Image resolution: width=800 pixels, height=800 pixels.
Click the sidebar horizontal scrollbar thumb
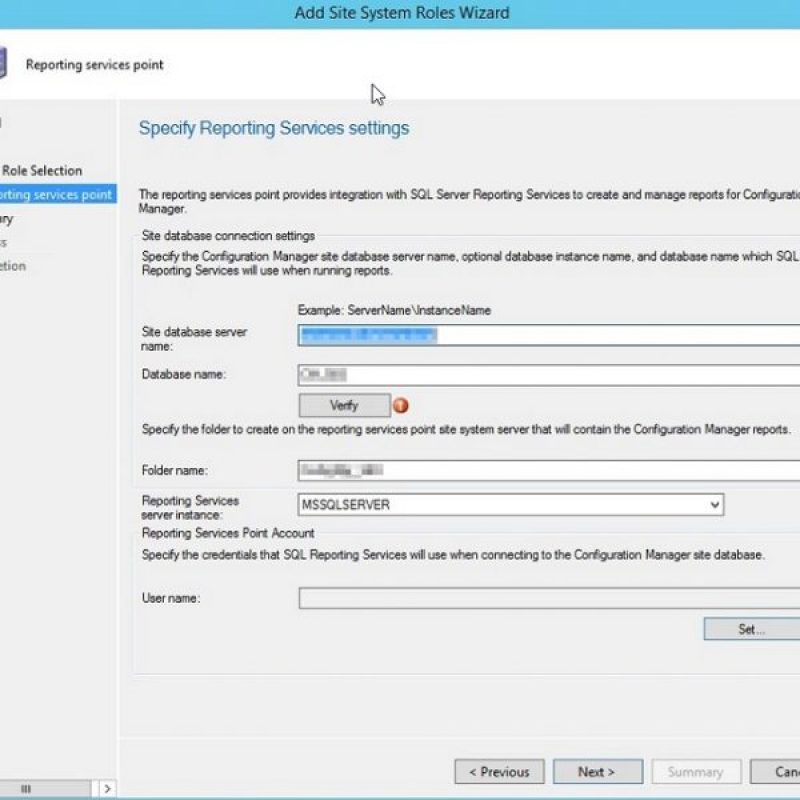[25, 789]
